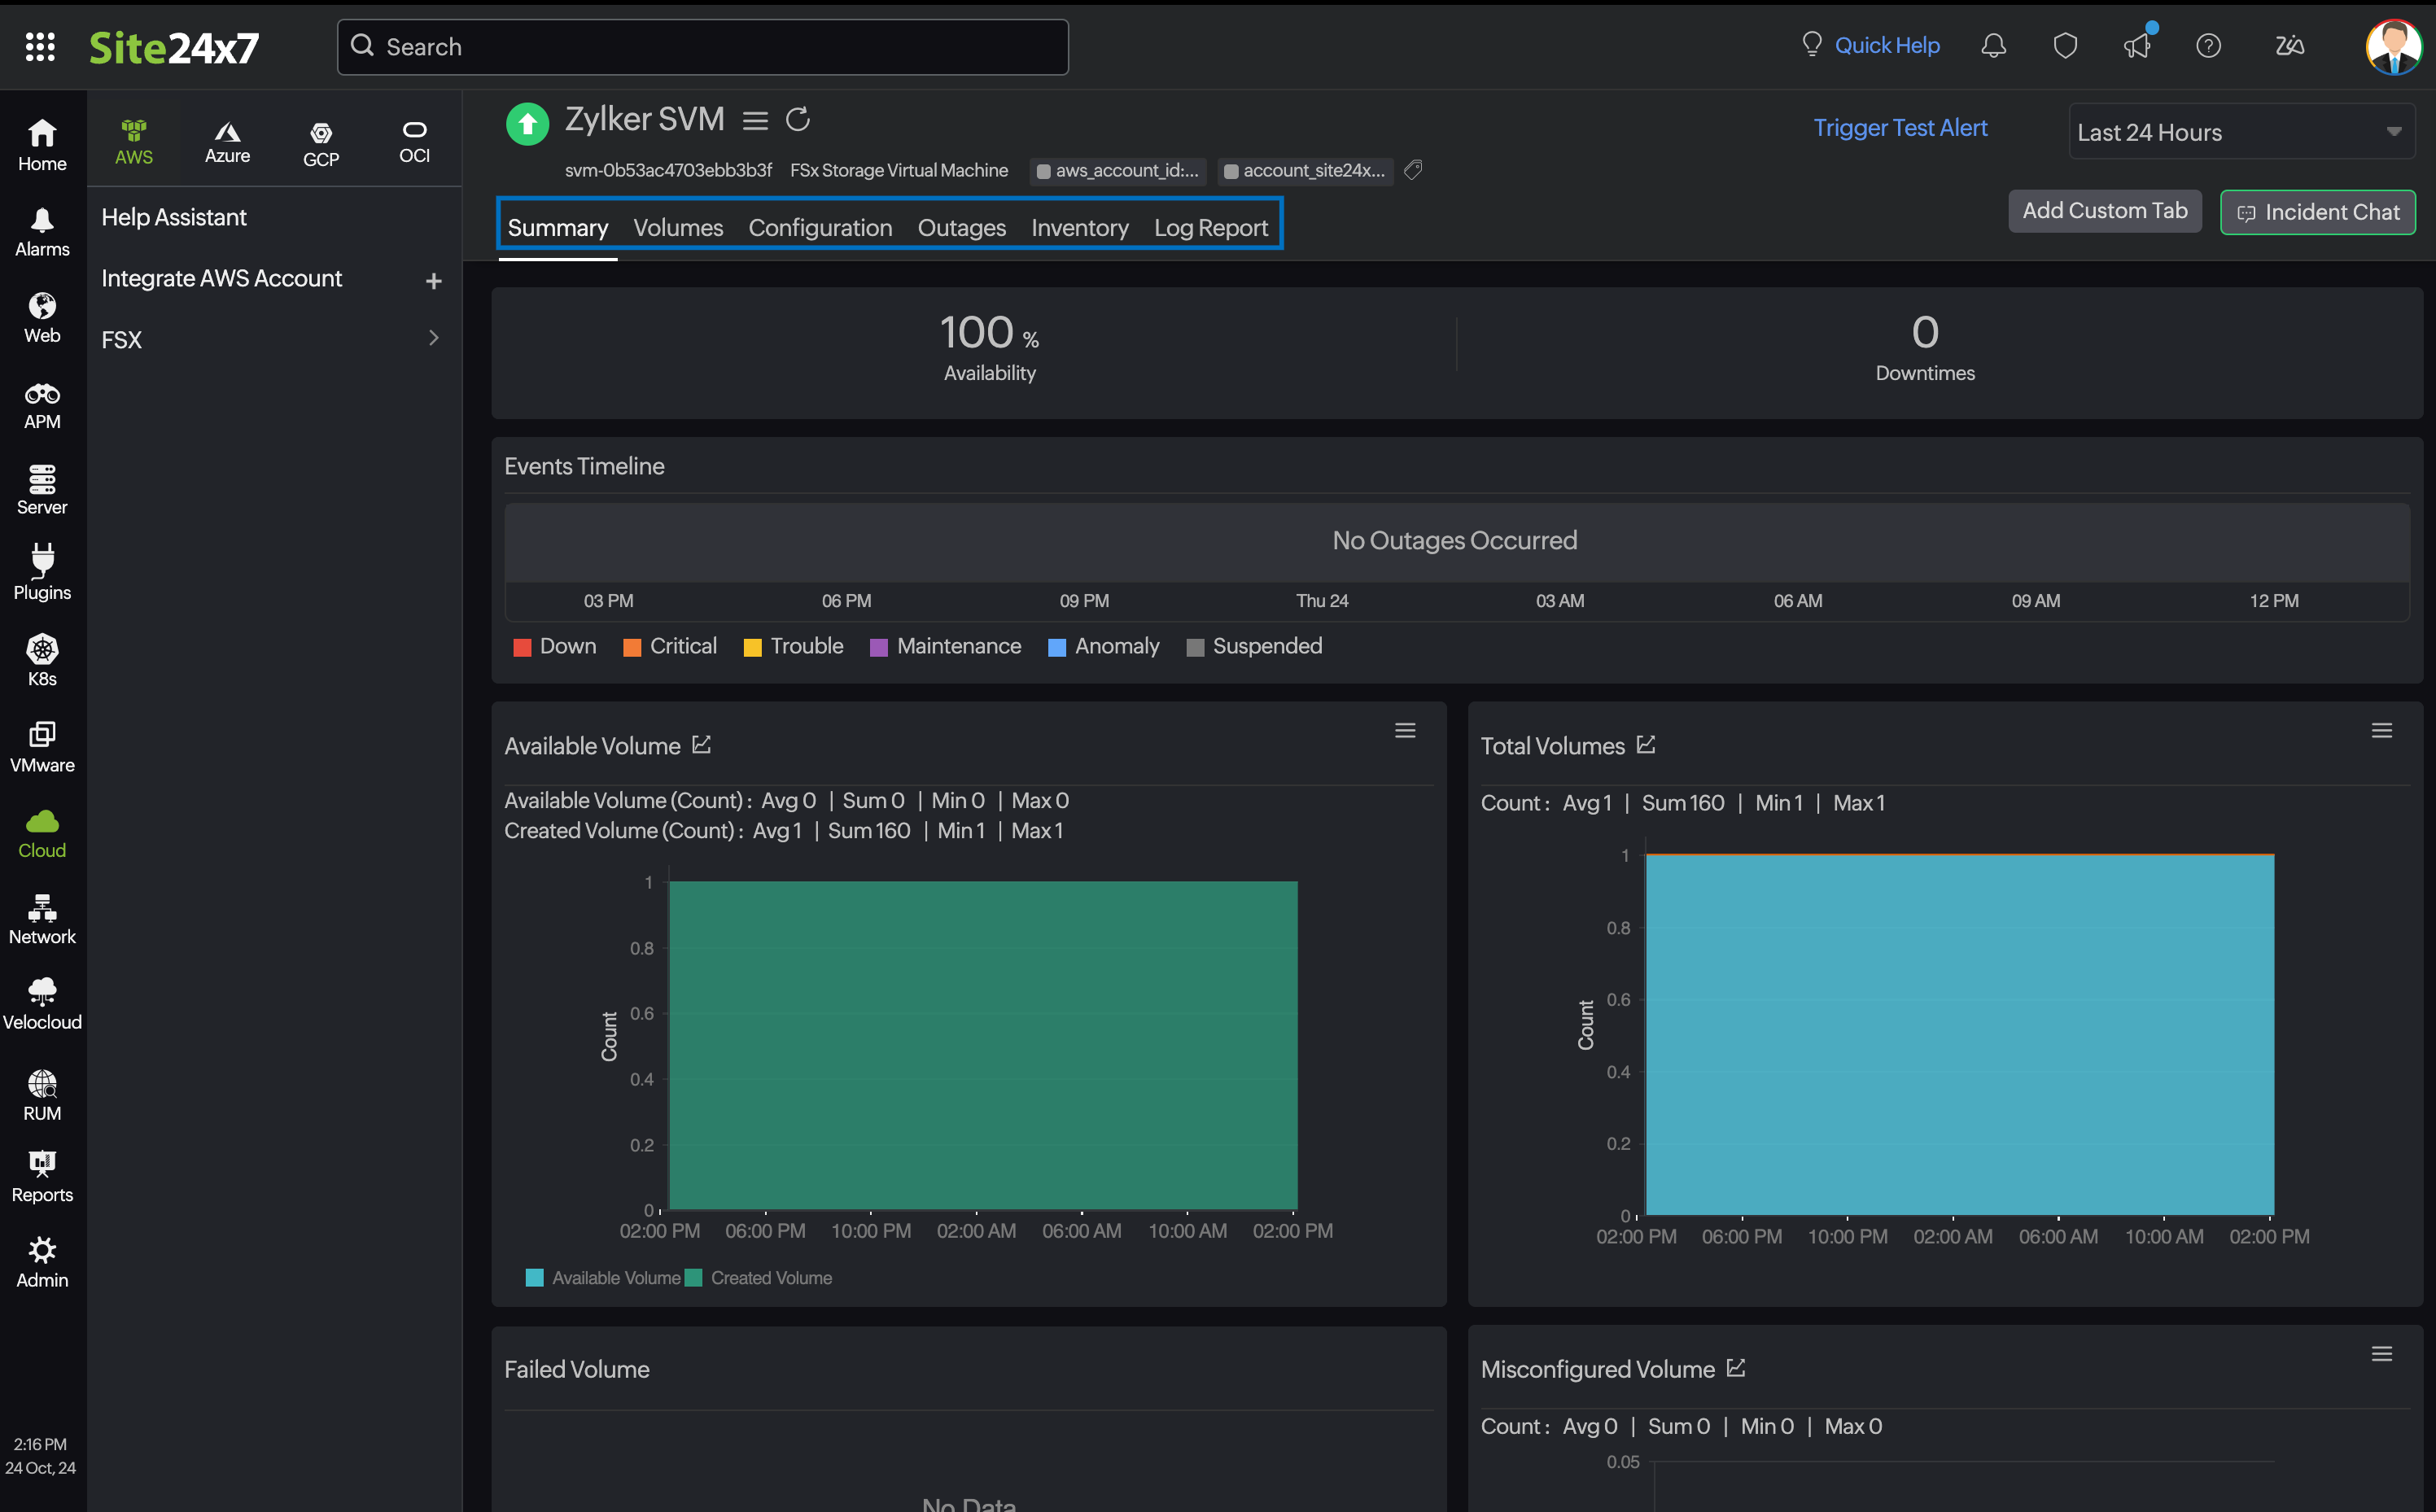Select the Azure cloud tab icon

pos(227,143)
